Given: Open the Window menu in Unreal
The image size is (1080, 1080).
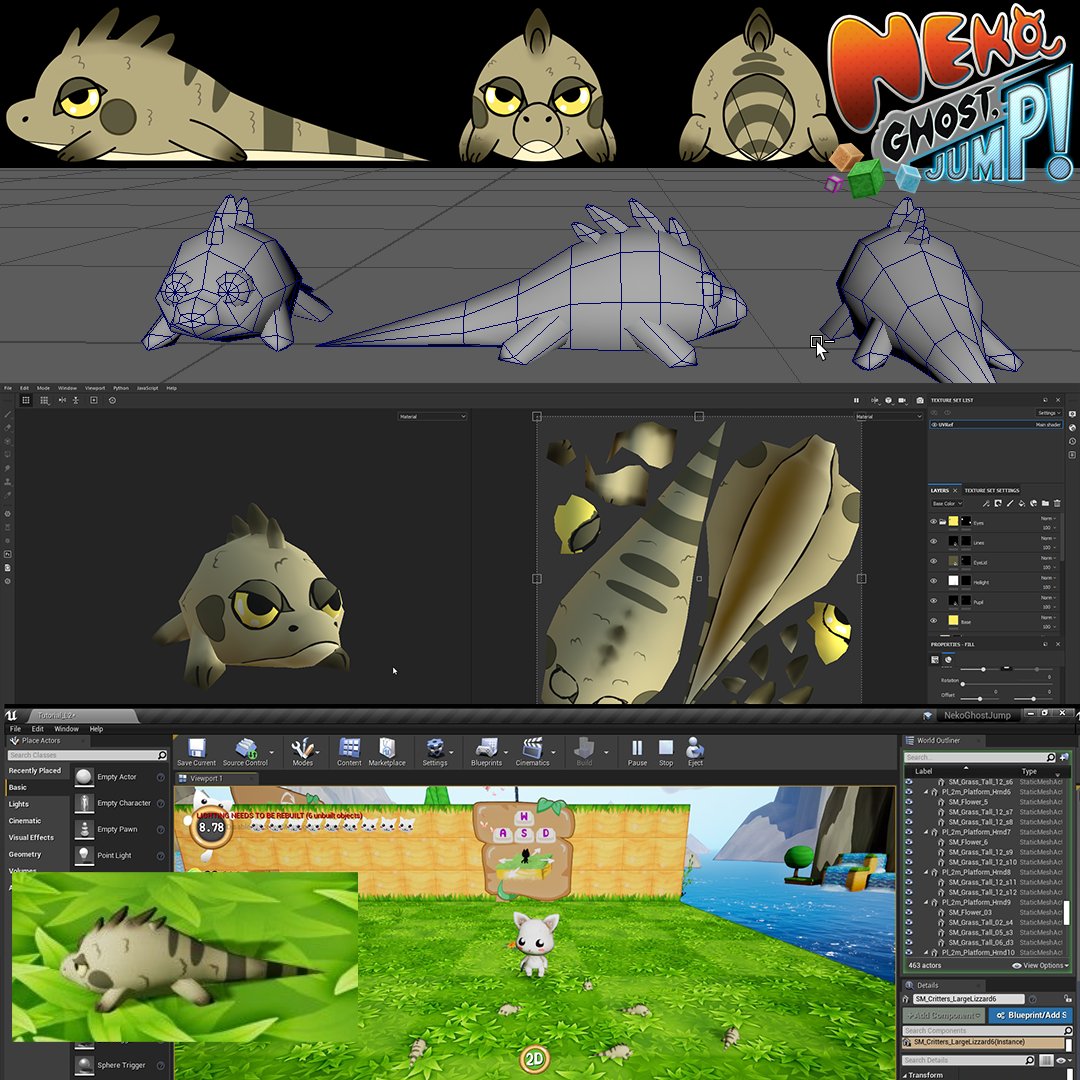Looking at the screenshot, I should 66,729.
